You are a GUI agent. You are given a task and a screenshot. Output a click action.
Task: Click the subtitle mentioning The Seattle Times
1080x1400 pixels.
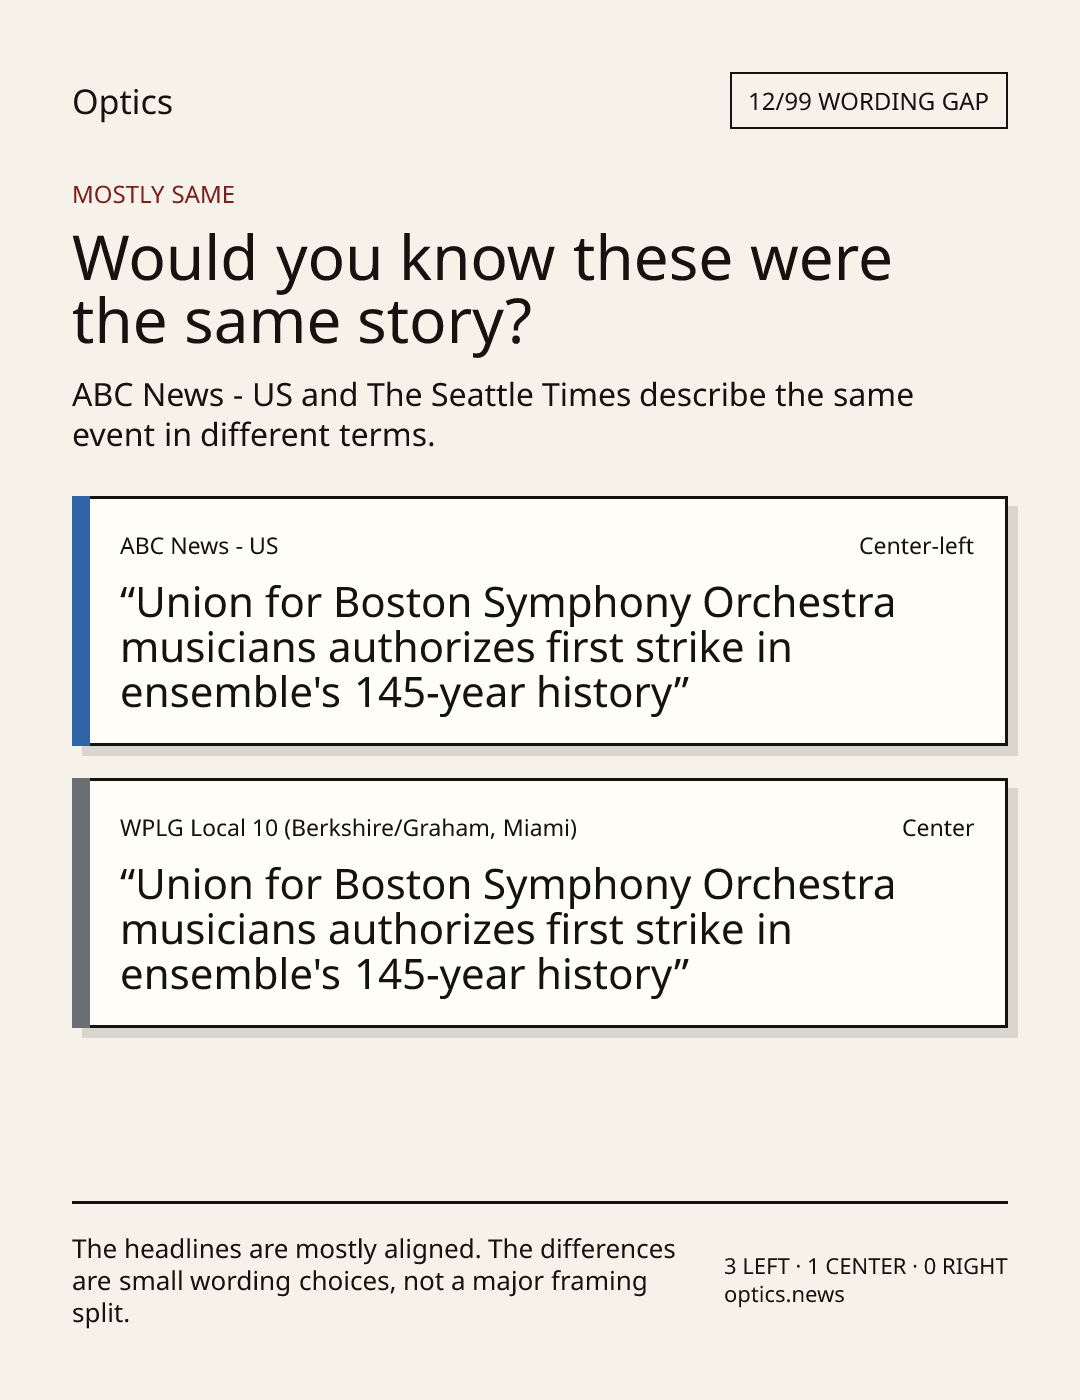492,414
